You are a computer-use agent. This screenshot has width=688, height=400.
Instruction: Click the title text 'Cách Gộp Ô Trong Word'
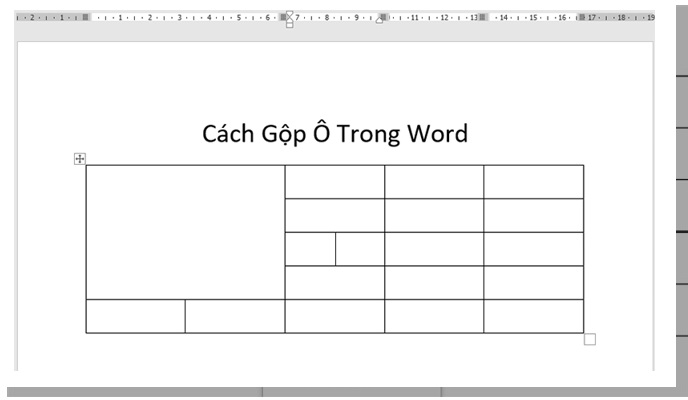(x=335, y=134)
